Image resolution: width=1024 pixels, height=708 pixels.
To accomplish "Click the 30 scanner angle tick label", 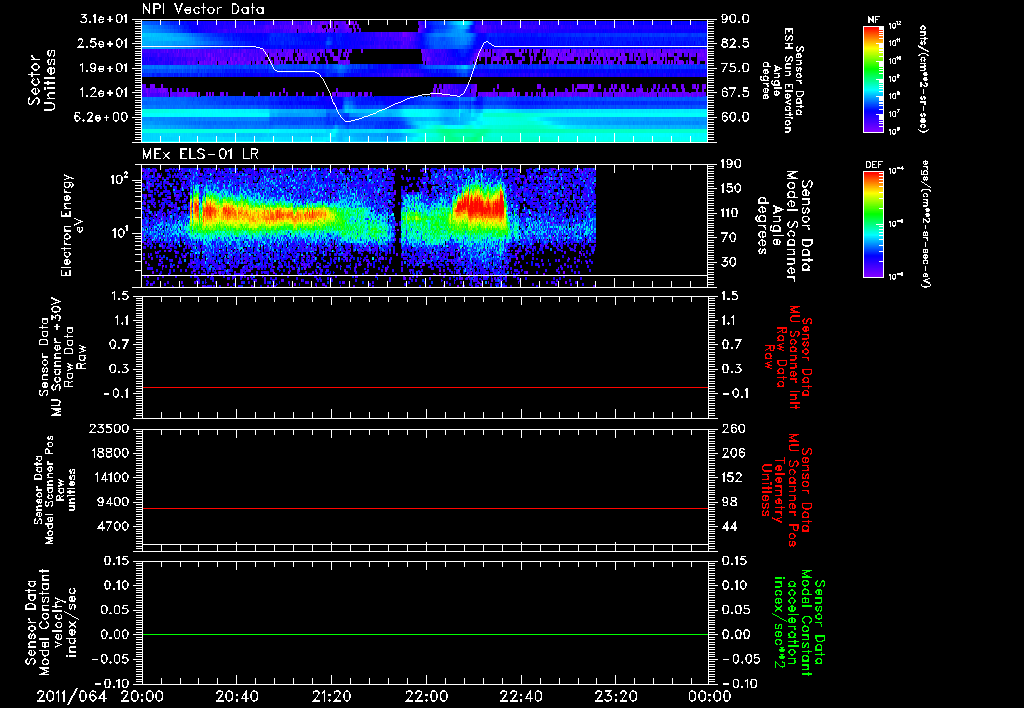I will tap(729, 262).
